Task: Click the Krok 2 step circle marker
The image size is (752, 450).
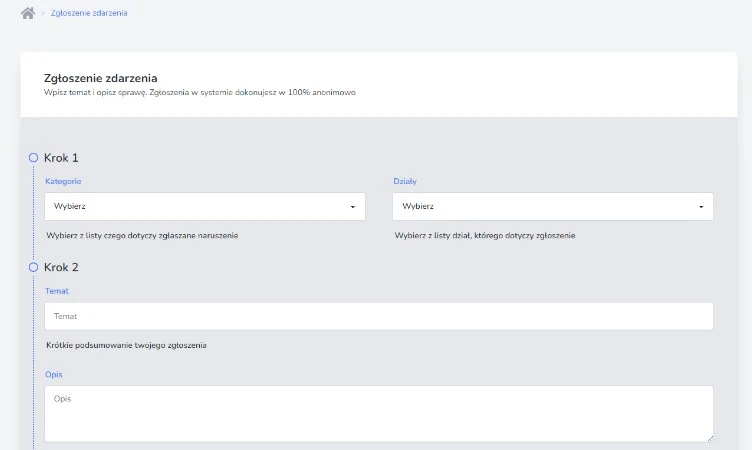Action: [x=33, y=268]
